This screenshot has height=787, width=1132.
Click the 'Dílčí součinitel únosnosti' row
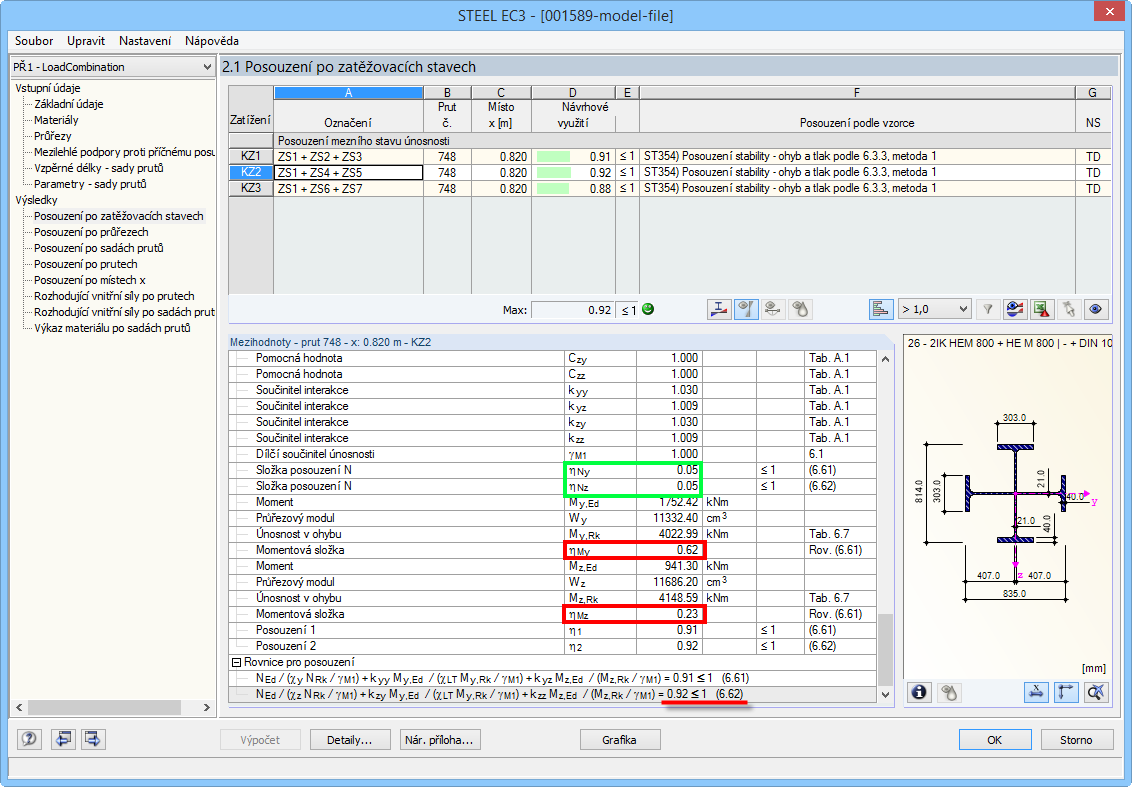click(552, 454)
